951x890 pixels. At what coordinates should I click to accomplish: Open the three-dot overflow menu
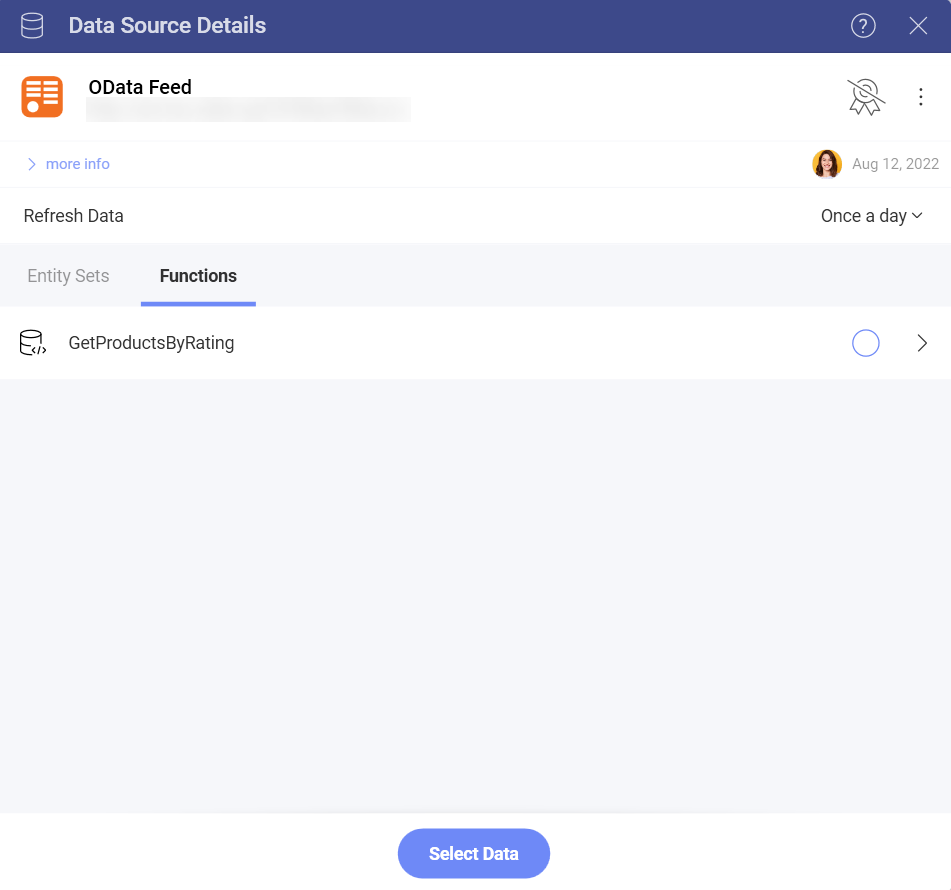click(x=921, y=96)
